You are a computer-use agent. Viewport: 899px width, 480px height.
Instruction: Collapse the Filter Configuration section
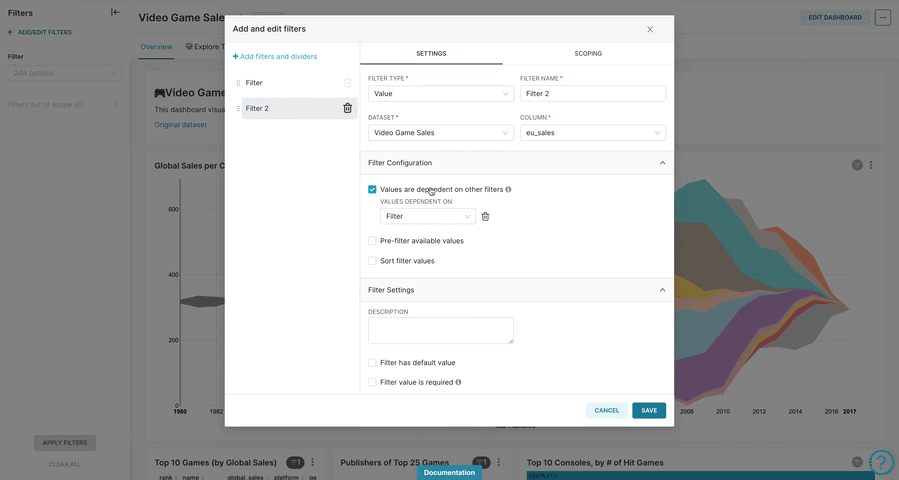tap(661, 163)
